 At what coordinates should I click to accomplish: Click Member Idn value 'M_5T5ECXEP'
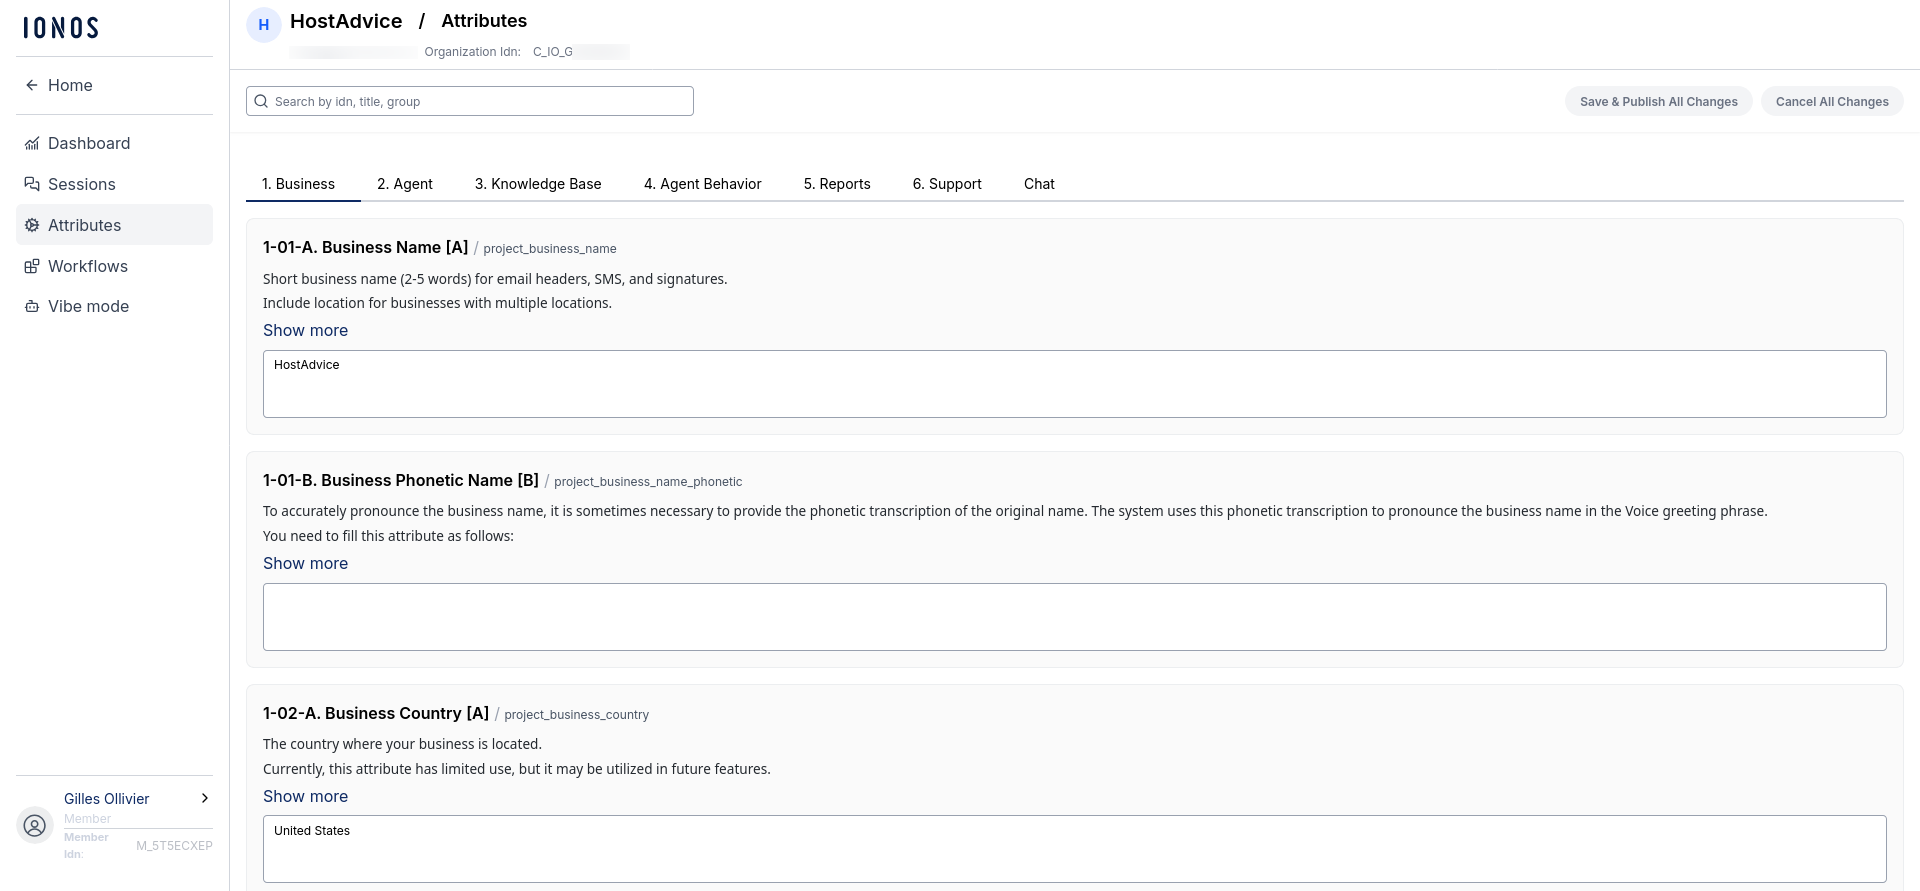[x=174, y=846]
